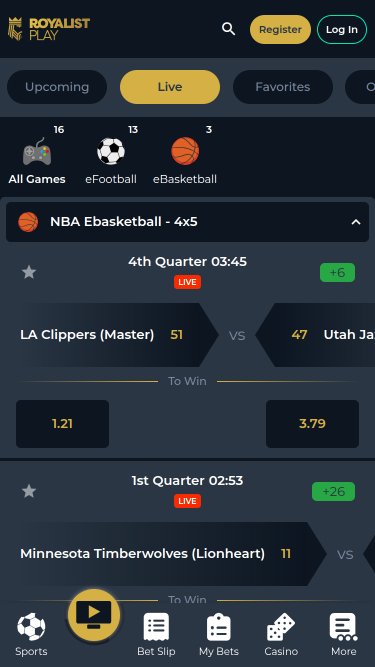
Task: Open the search magnifier icon
Action: (228, 29)
